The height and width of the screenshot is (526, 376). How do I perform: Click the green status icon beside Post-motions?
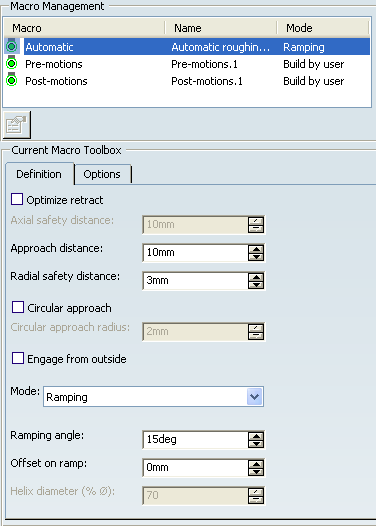tap(12, 80)
